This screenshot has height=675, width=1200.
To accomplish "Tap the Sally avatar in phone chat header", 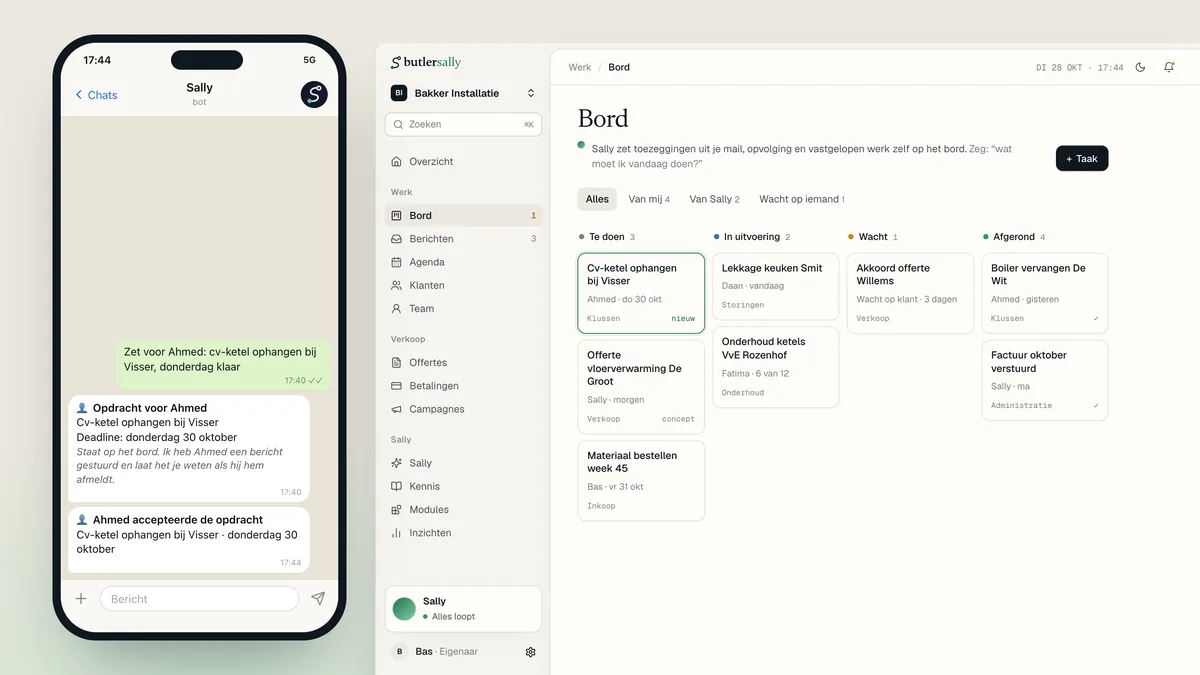I will pos(314,94).
